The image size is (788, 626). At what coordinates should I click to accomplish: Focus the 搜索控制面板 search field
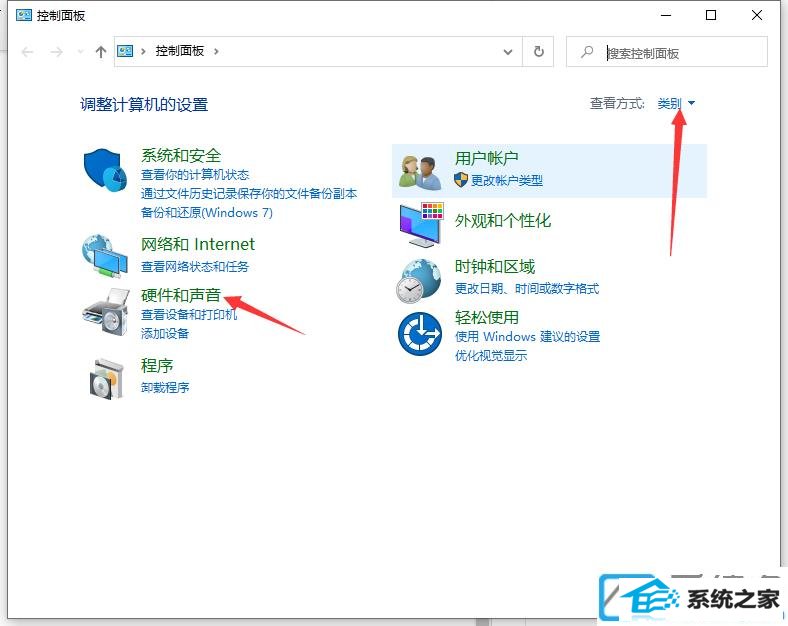pyautogui.click(x=667, y=52)
